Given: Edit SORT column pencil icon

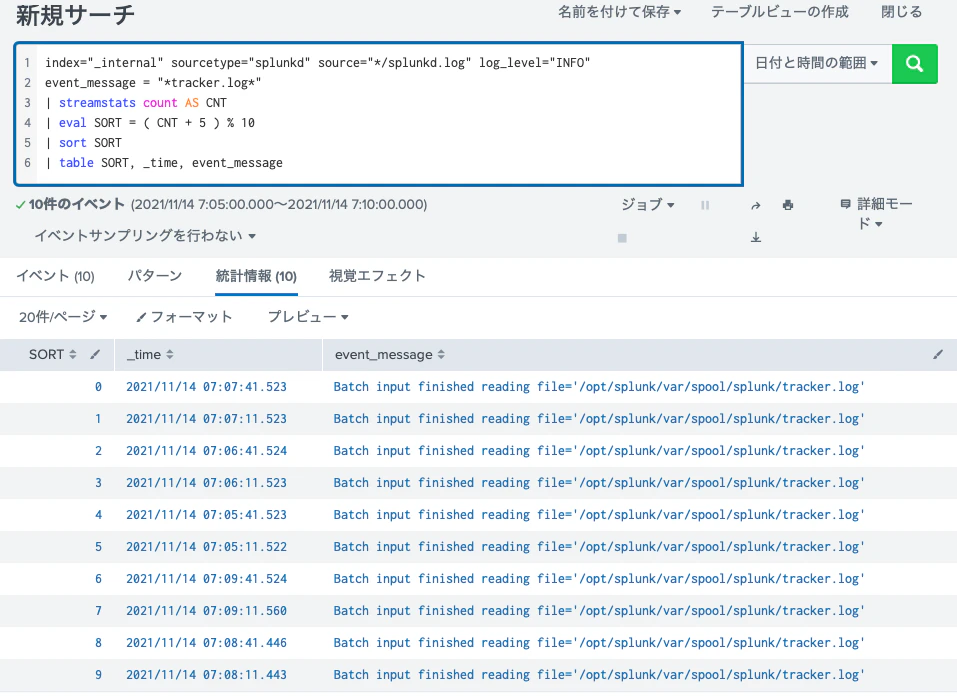Looking at the screenshot, I should tap(95, 355).
